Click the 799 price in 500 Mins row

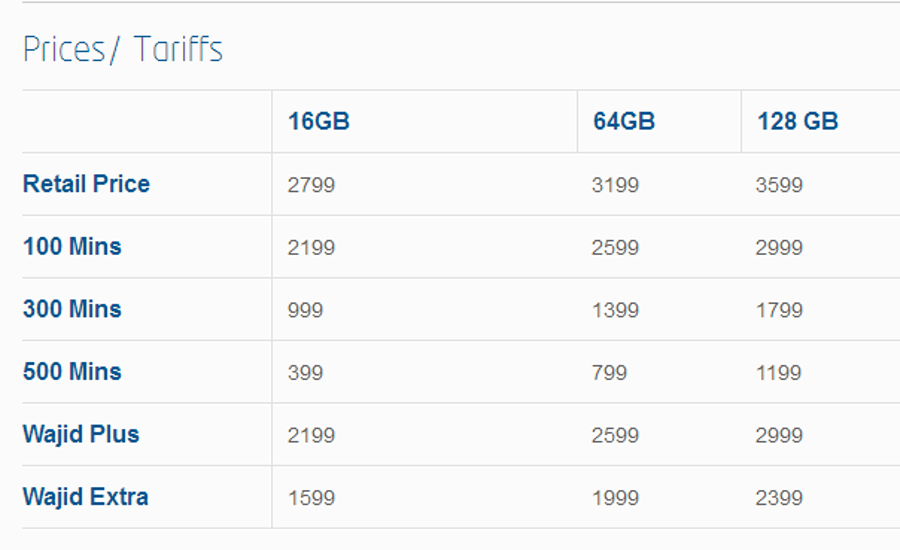click(610, 373)
